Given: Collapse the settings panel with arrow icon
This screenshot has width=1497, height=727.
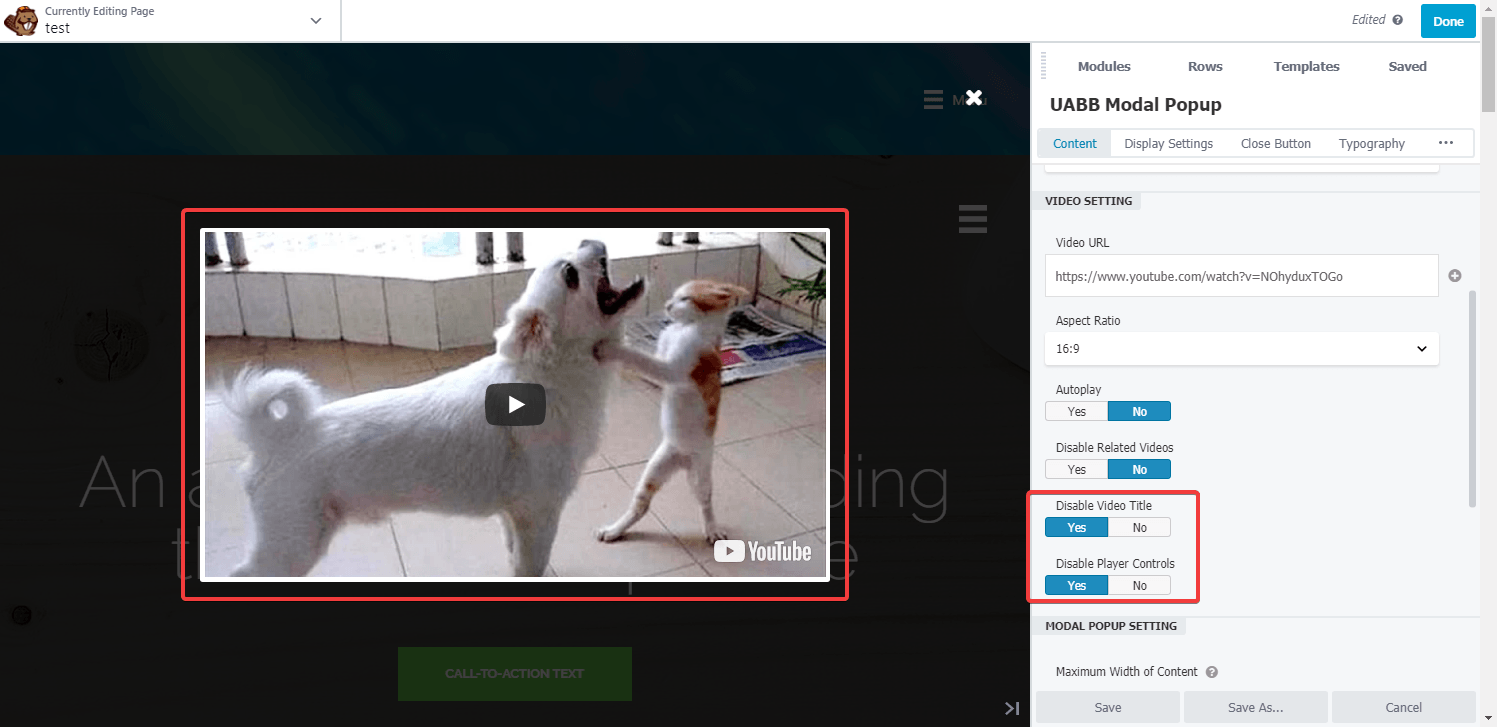Looking at the screenshot, I should pos(1012,708).
